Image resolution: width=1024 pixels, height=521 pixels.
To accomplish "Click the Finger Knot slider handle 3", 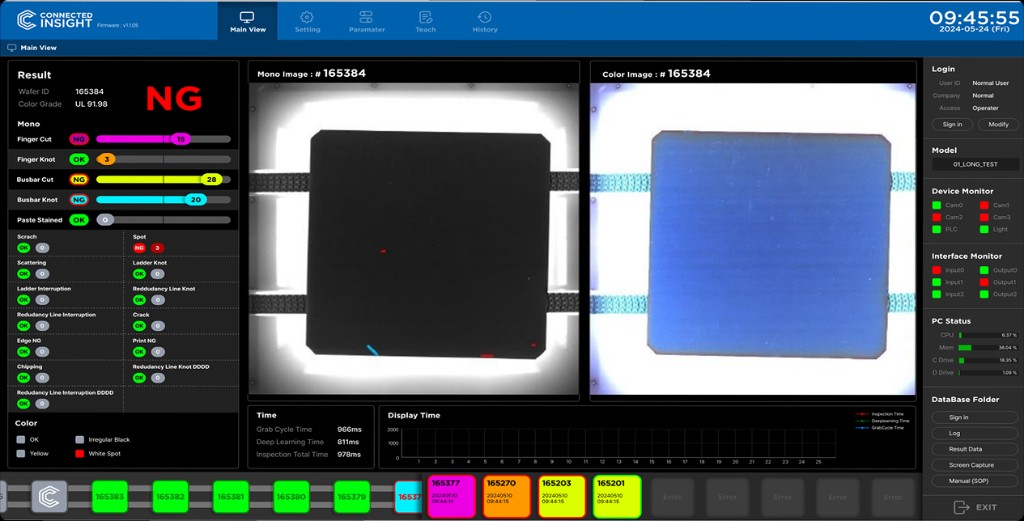I will tap(106, 159).
